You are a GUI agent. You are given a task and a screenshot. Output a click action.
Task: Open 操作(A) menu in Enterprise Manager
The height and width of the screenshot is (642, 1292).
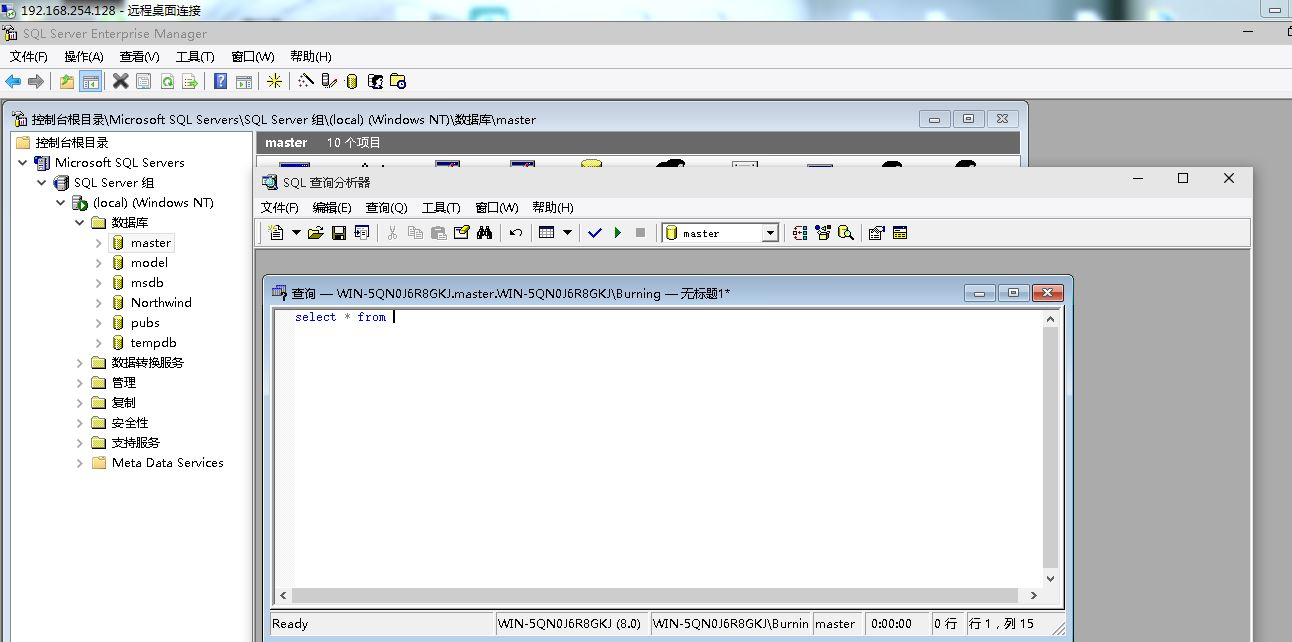coord(84,57)
